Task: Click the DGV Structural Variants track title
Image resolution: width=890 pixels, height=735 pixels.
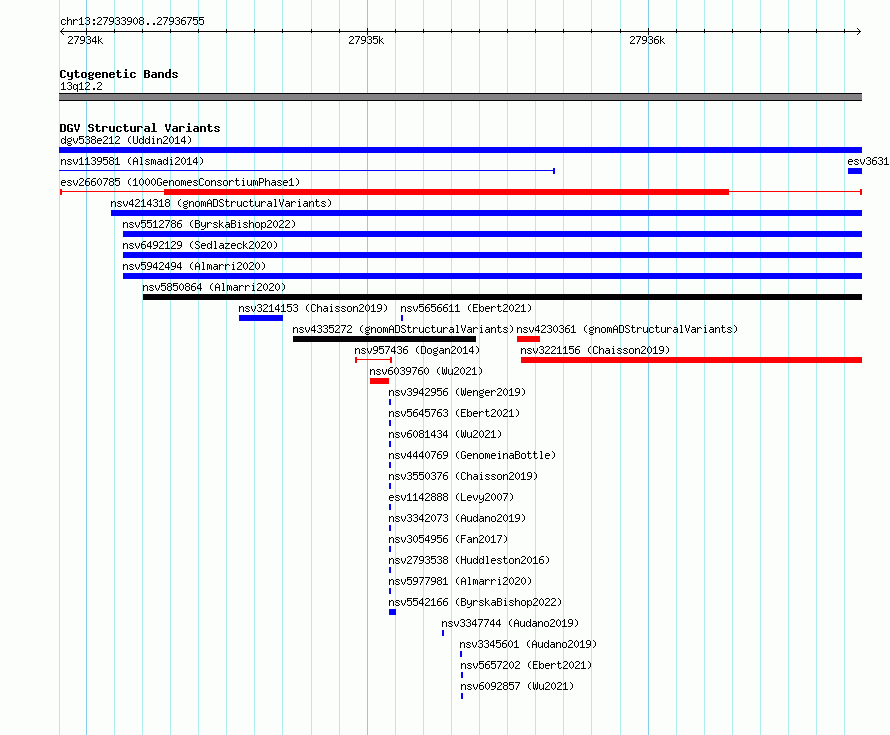Action: point(140,128)
